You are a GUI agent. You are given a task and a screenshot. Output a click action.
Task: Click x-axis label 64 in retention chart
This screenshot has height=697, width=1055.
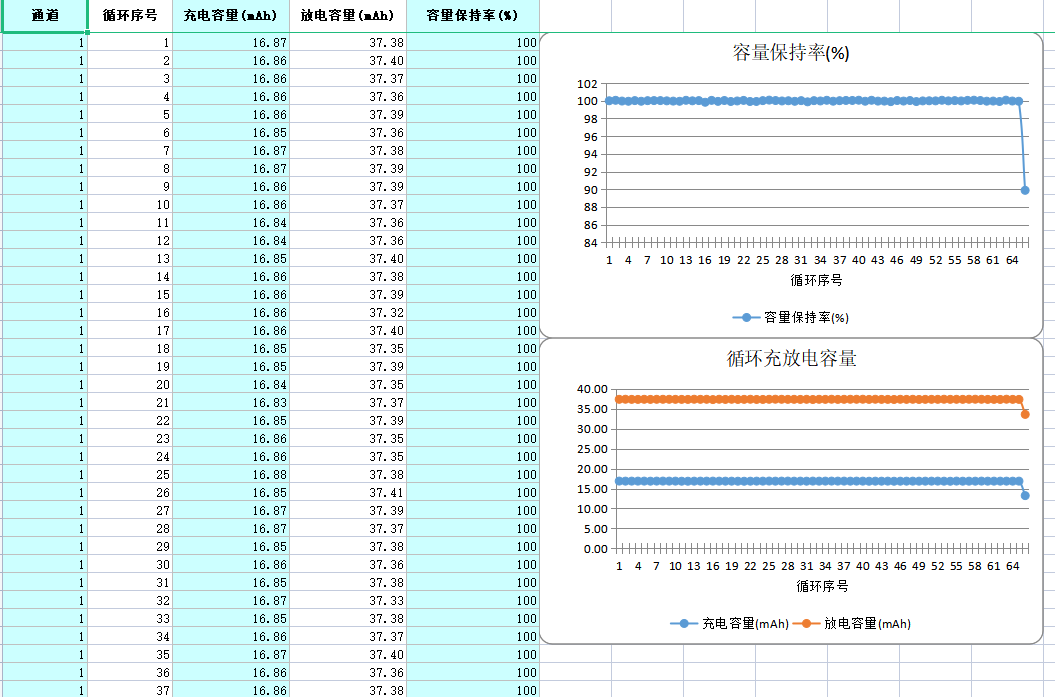point(1012,260)
